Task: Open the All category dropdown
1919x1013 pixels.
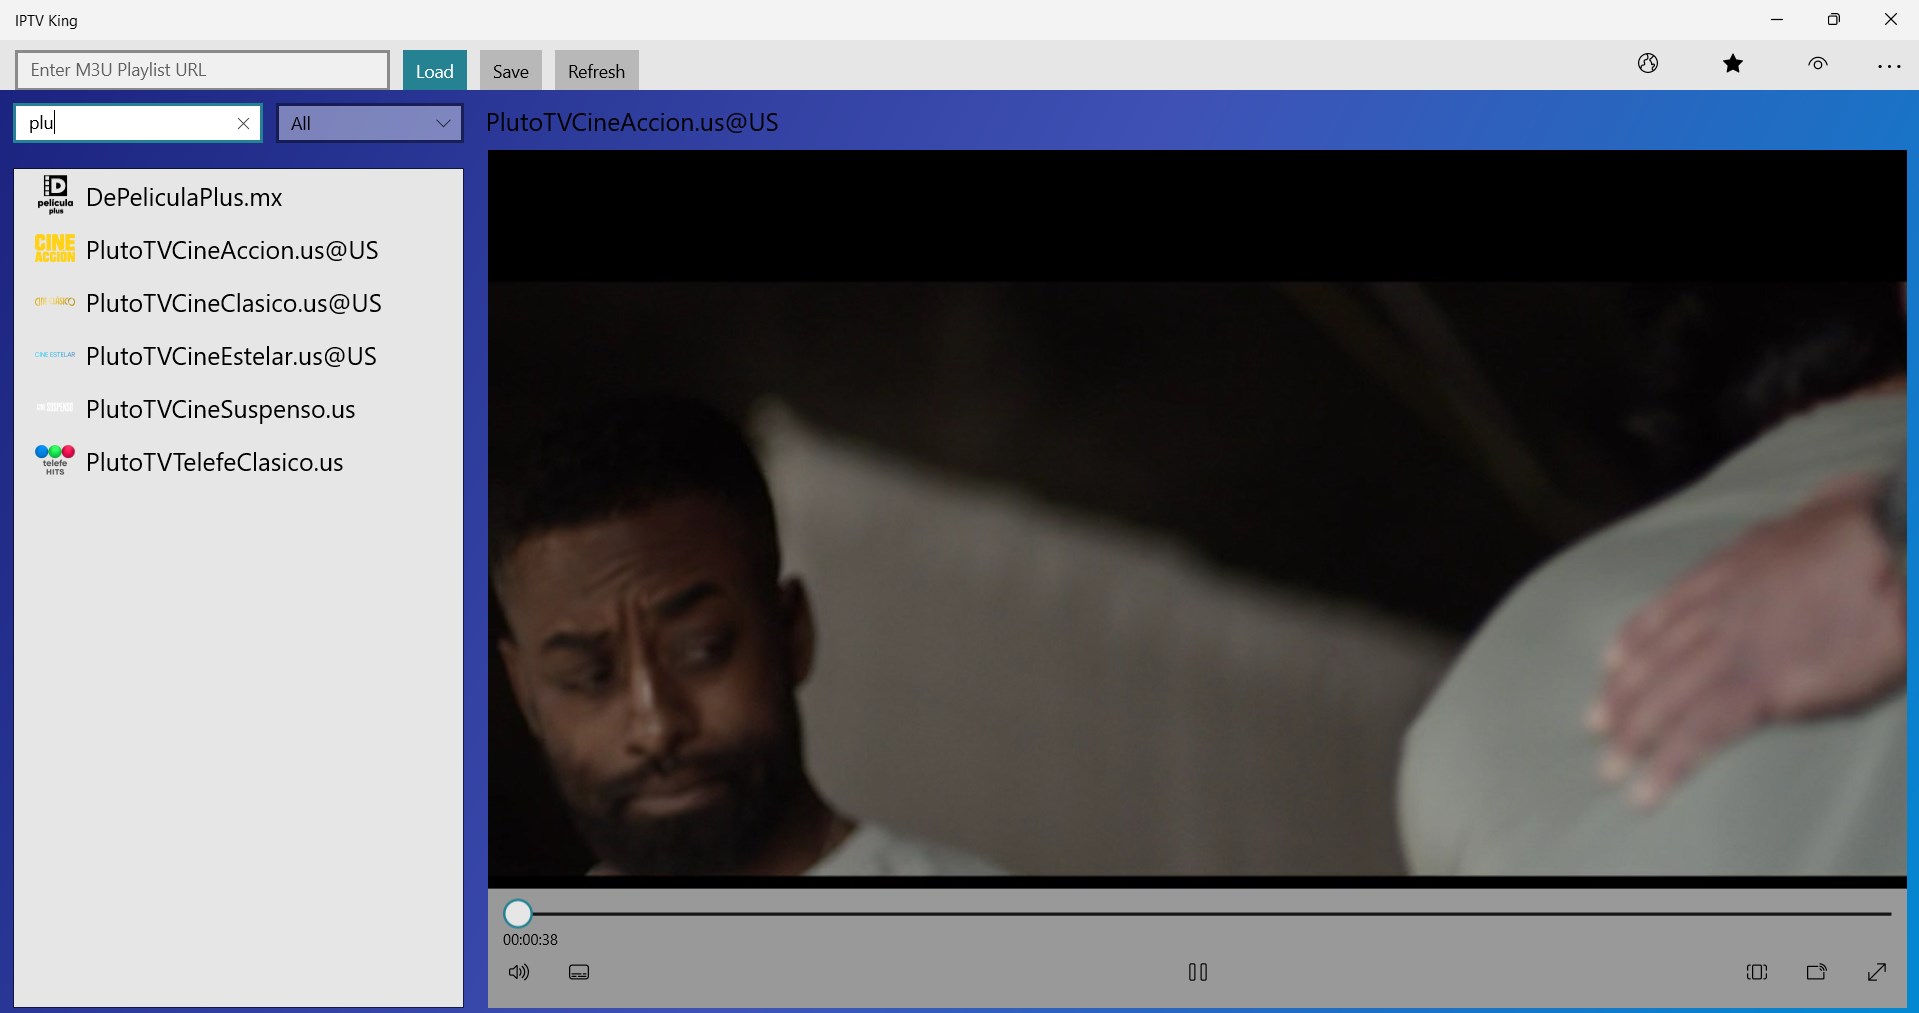Action: (368, 122)
